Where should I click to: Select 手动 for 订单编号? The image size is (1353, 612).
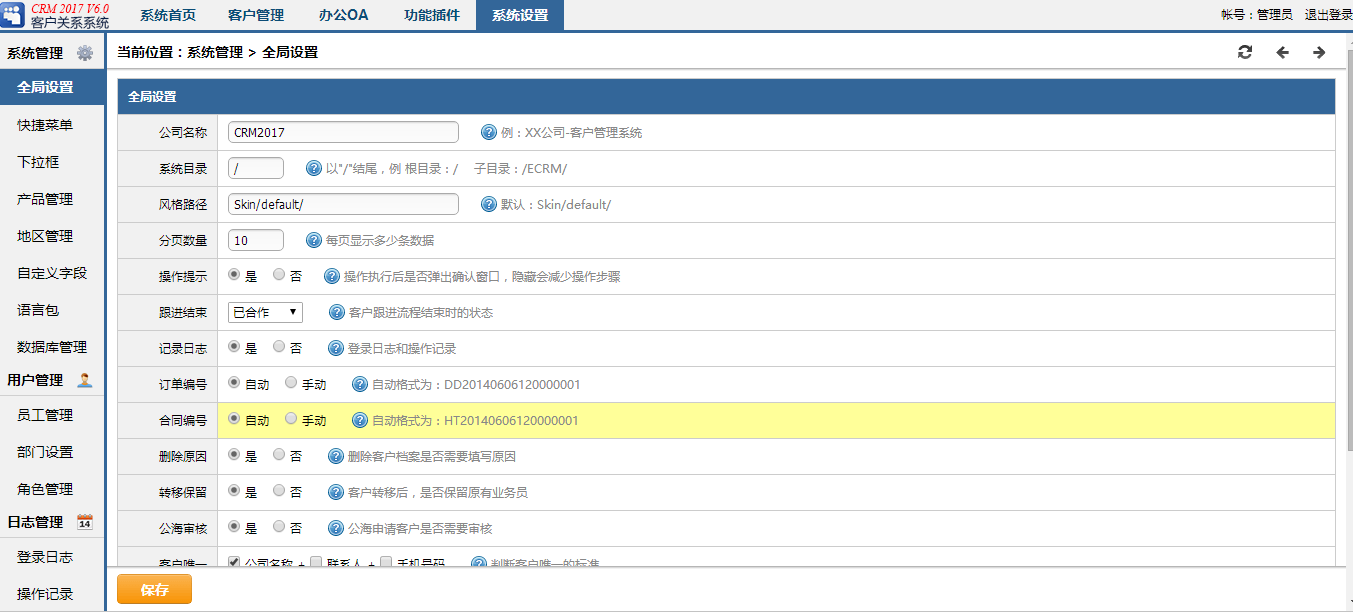click(x=291, y=382)
